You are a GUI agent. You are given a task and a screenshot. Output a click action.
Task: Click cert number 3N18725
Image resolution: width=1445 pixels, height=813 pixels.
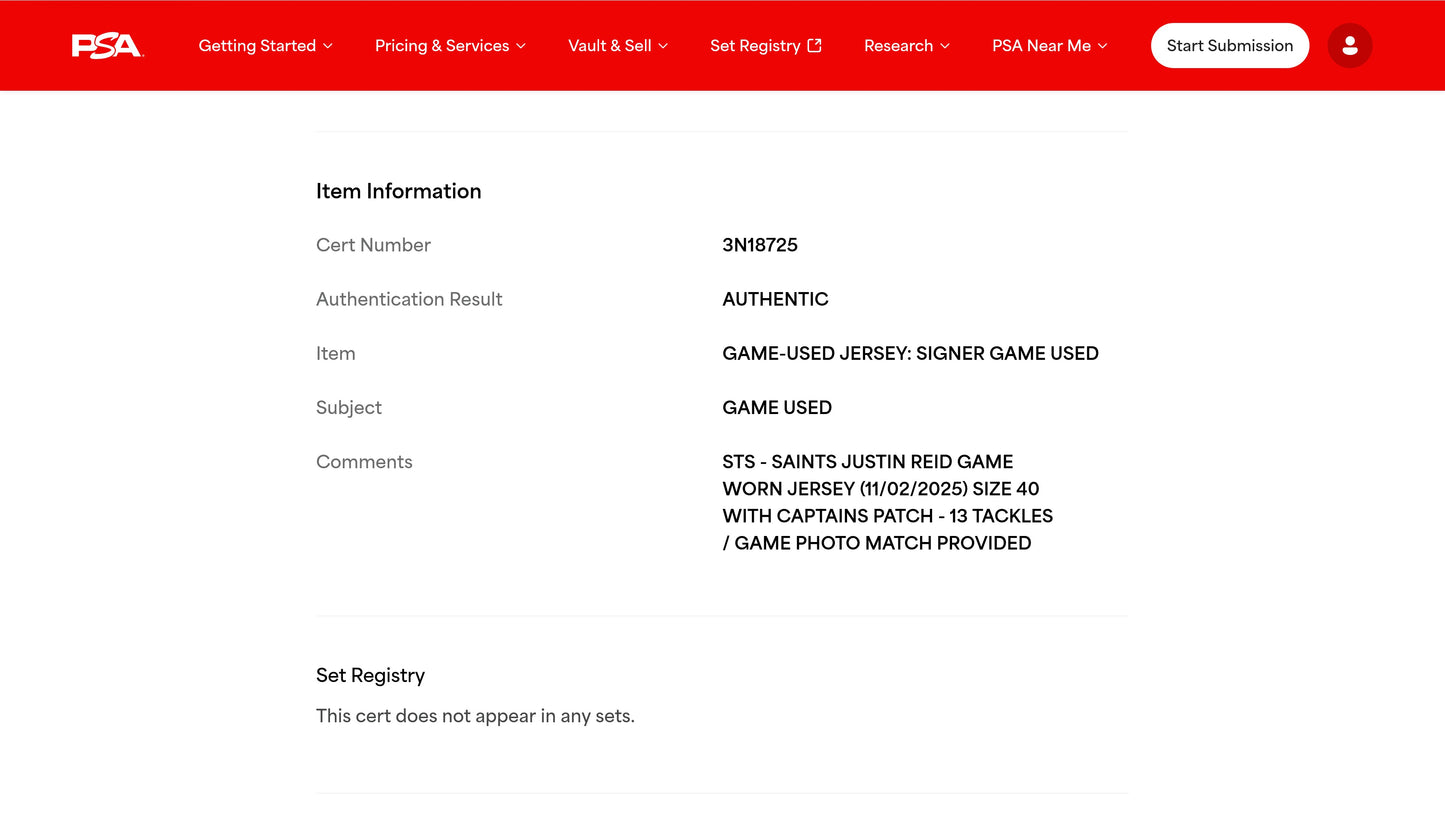[x=760, y=245]
